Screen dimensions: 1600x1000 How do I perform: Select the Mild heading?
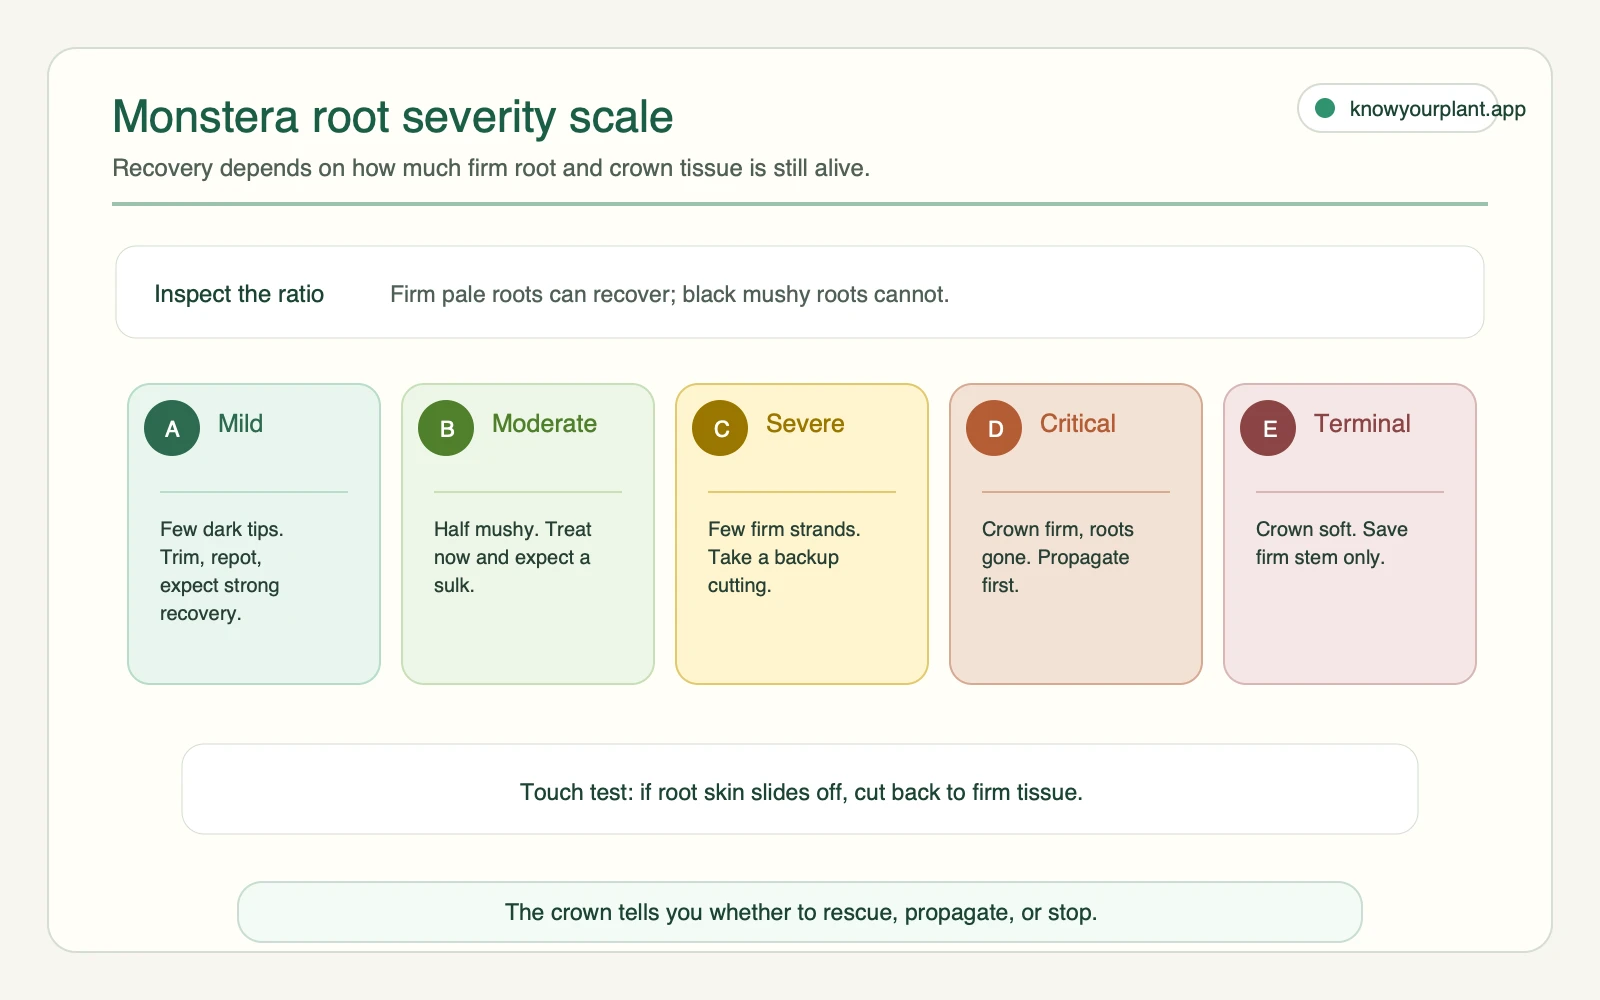pyautogui.click(x=240, y=423)
